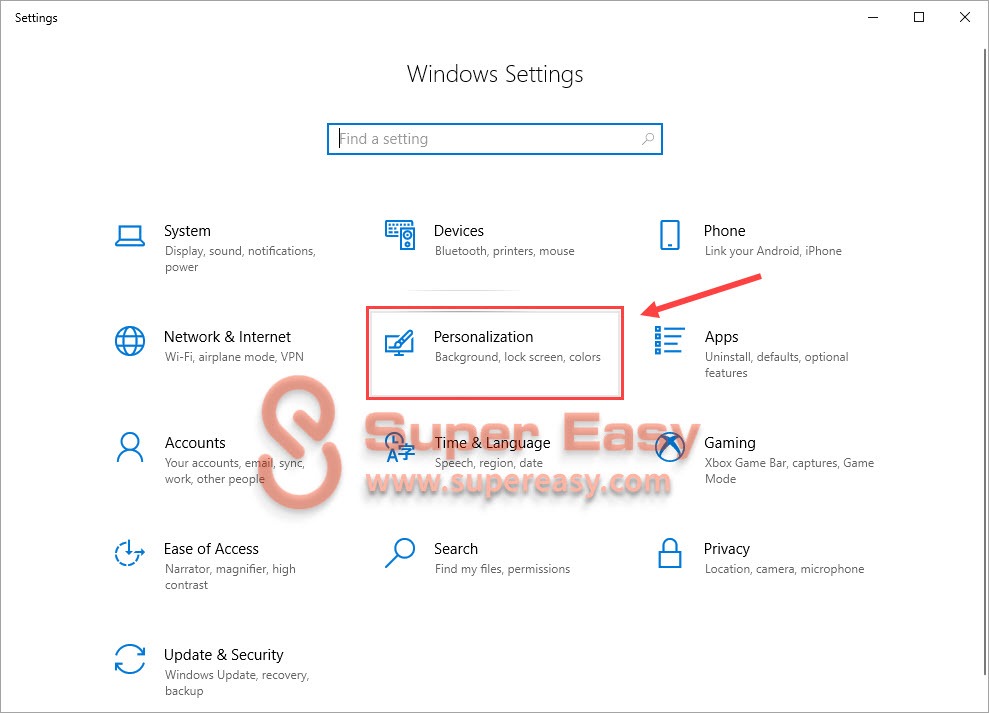Click 'Speech, region, date' description
This screenshot has height=713, width=989.
[489, 463]
